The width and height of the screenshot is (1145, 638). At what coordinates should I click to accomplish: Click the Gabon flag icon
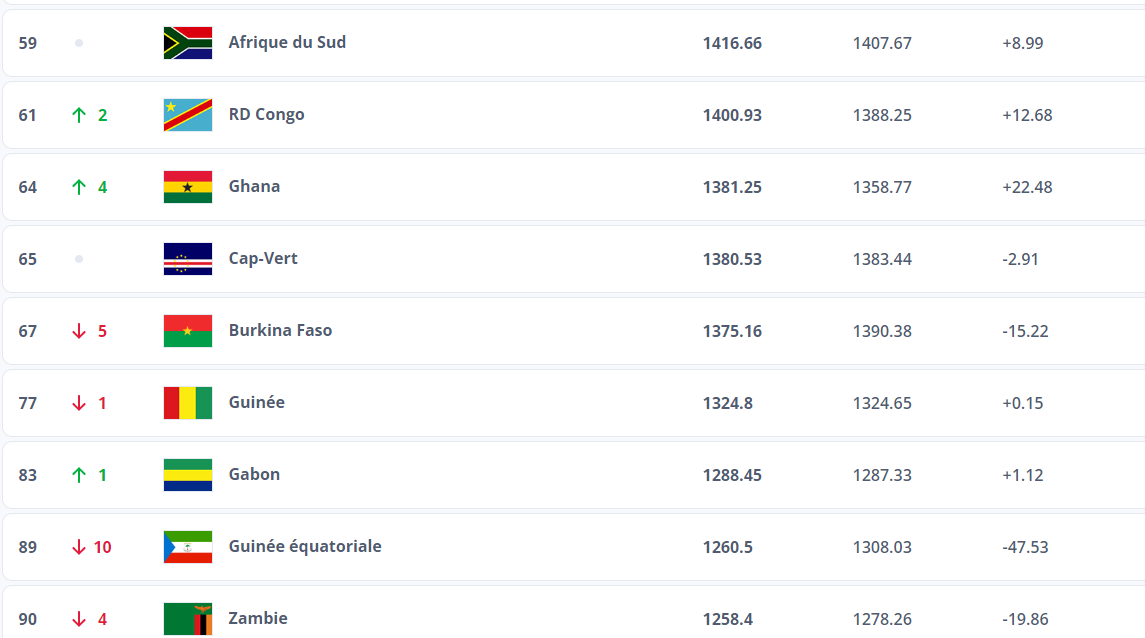(x=188, y=475)
